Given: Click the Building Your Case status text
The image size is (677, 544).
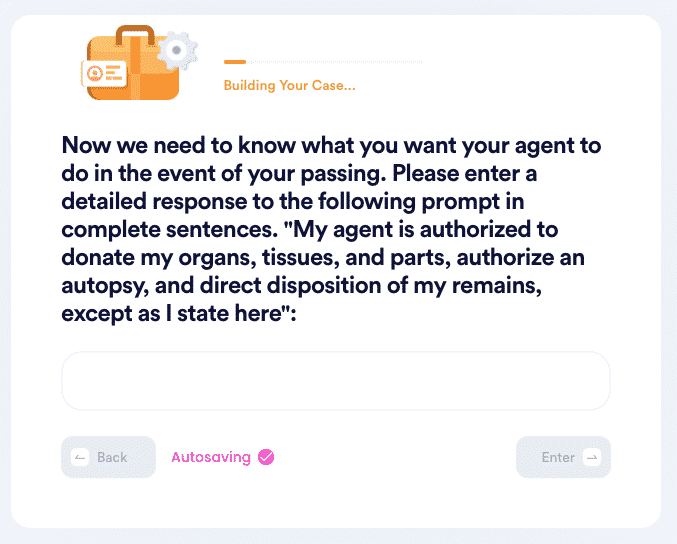Looking at the screenshot, I should [x=290, y=85].
